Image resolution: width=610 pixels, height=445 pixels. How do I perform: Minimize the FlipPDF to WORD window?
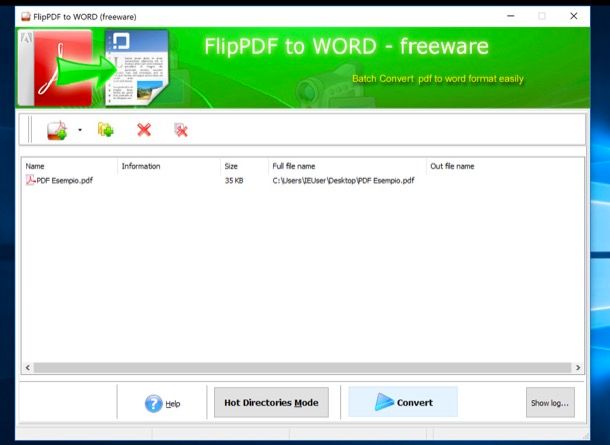point(511,16)
